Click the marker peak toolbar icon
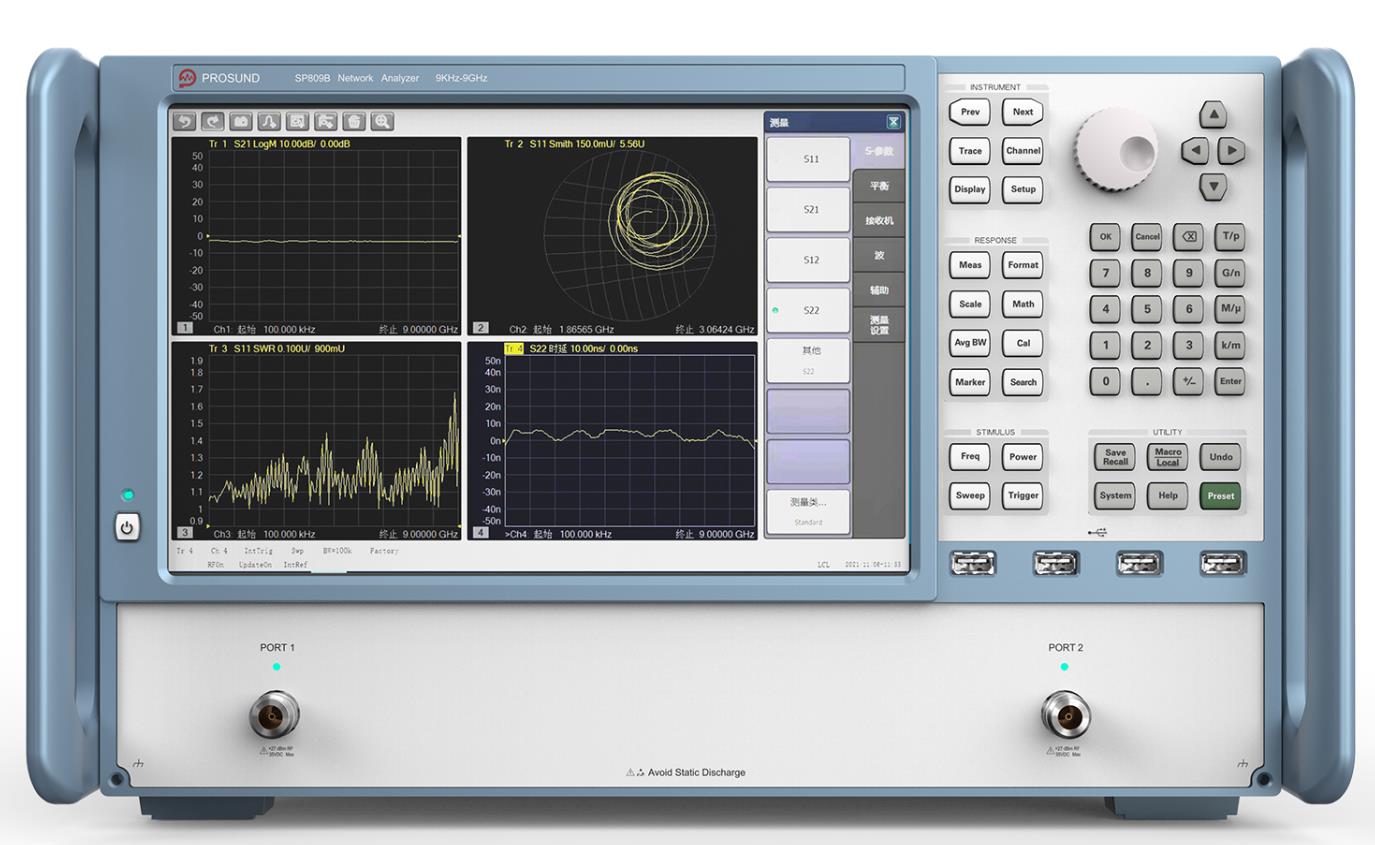This screenshot has height=845, width=1375. click(269, 121)
